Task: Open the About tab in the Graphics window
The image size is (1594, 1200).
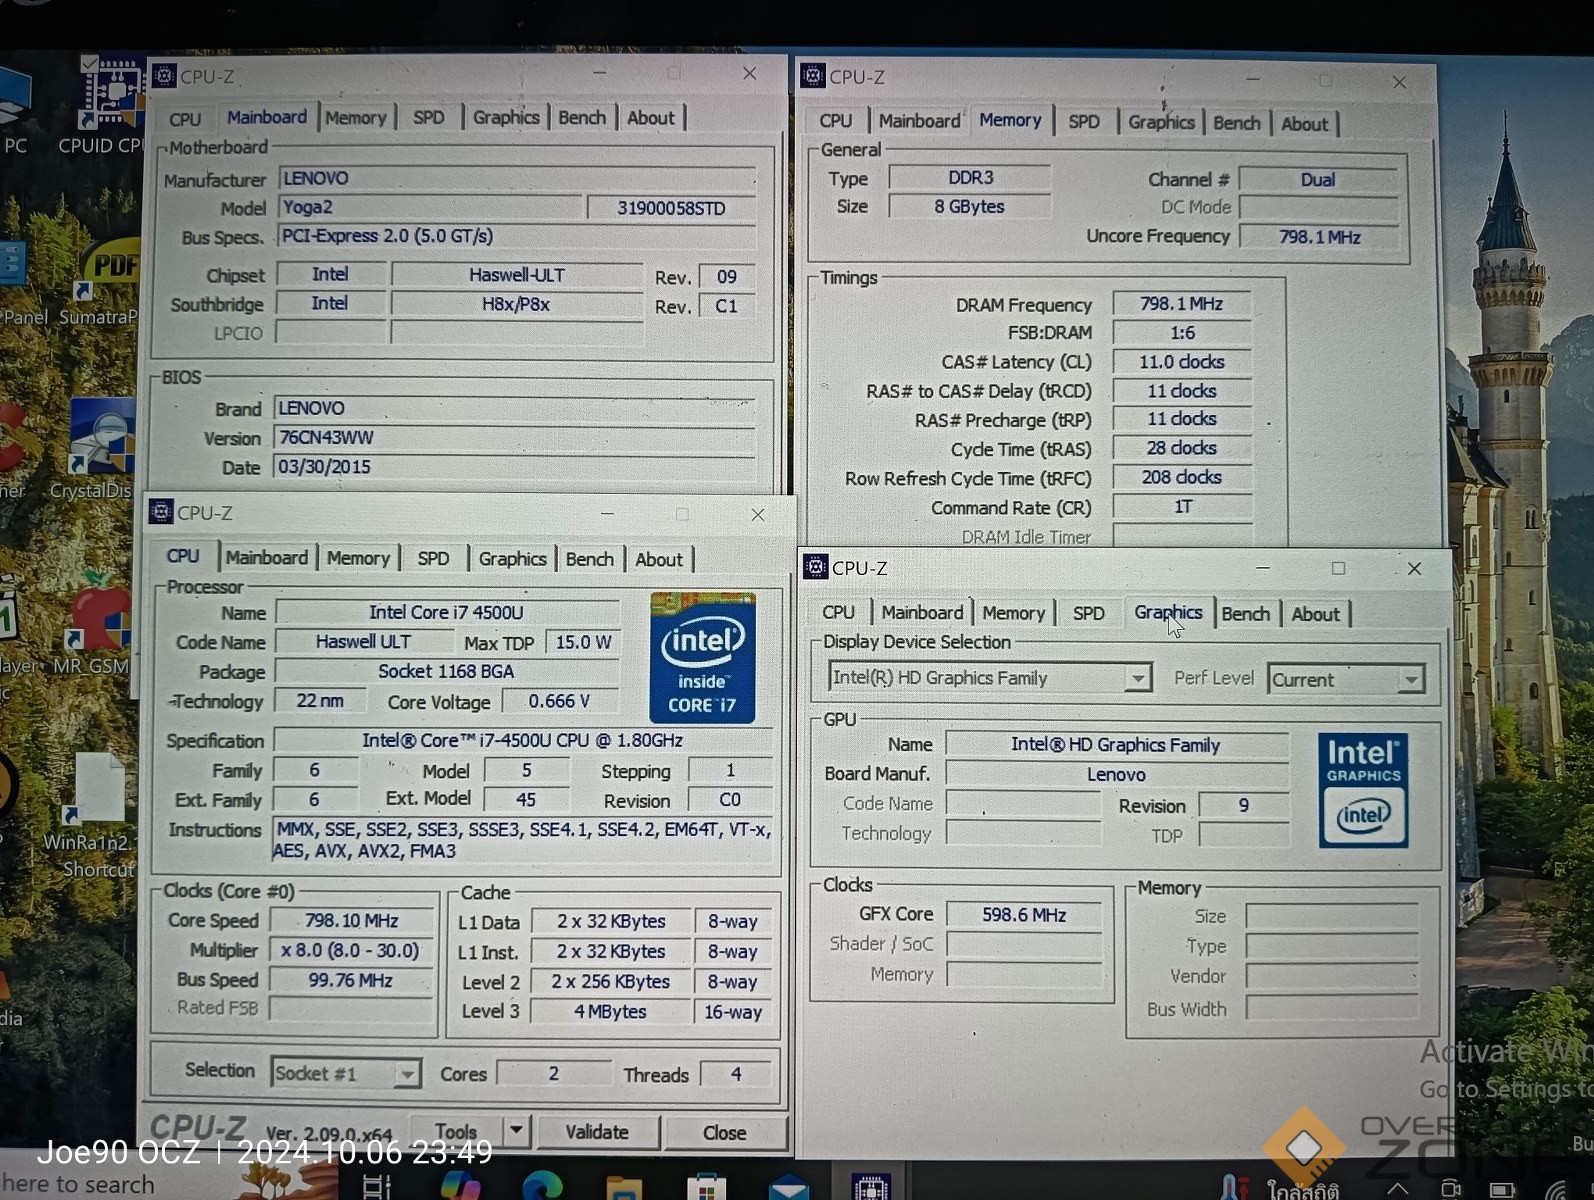Action: click(x=1315, y=614)
